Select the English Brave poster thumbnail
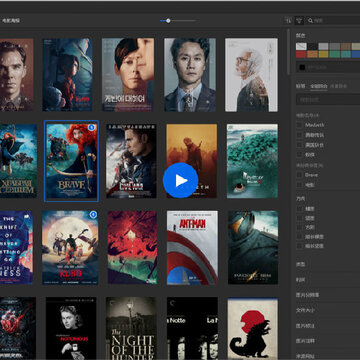 point(71,161)
